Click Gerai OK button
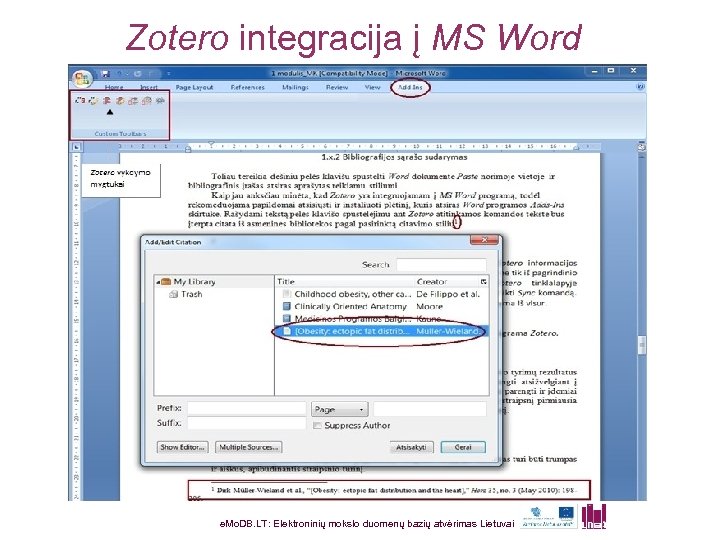 [463, 447]
